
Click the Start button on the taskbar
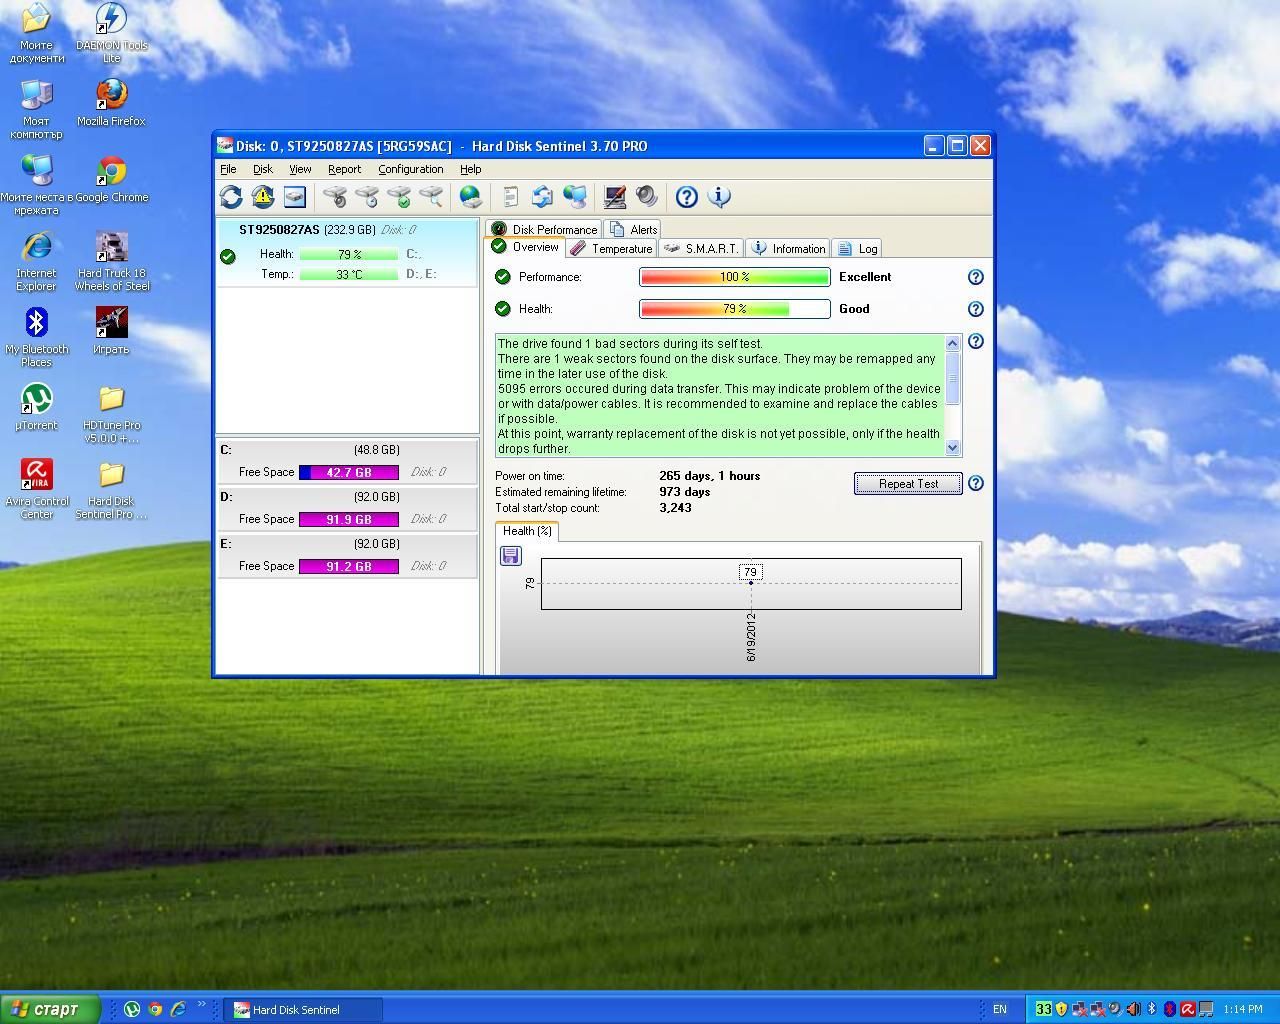[48, 1009]
